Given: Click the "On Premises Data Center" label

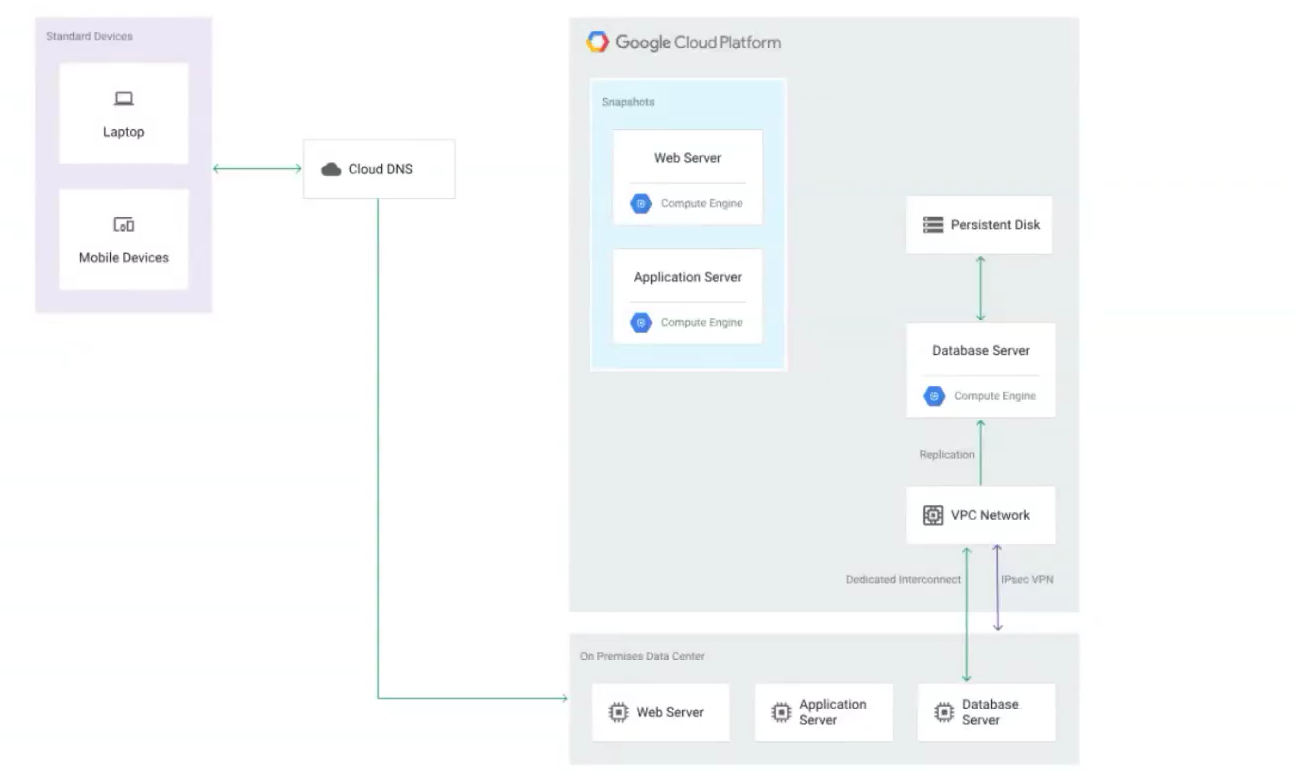Looking at the screenshot, I should point(642,657).
